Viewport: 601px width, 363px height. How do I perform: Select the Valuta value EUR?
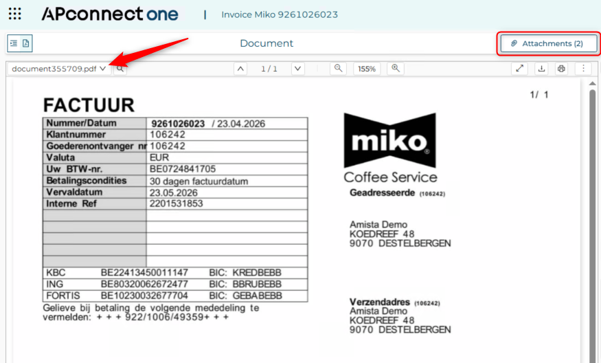point(159,158)
